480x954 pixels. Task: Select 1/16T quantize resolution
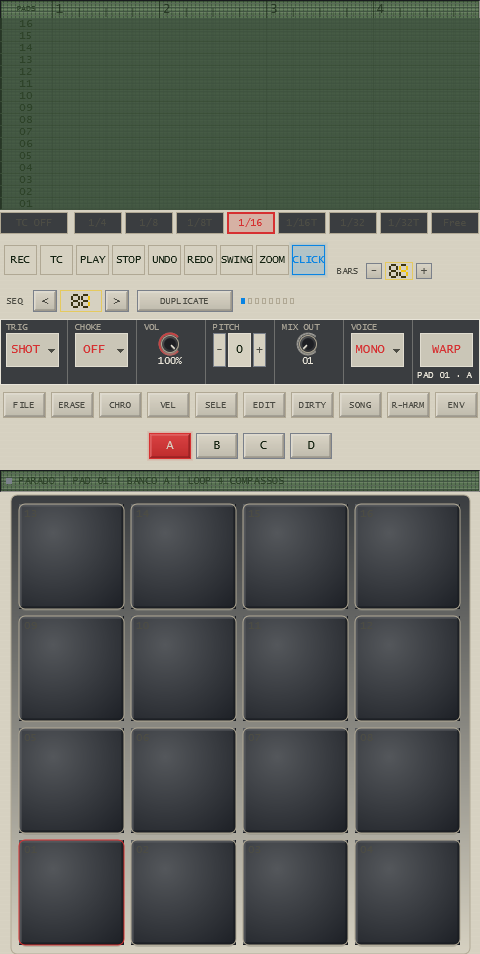[x=302, y=223]
